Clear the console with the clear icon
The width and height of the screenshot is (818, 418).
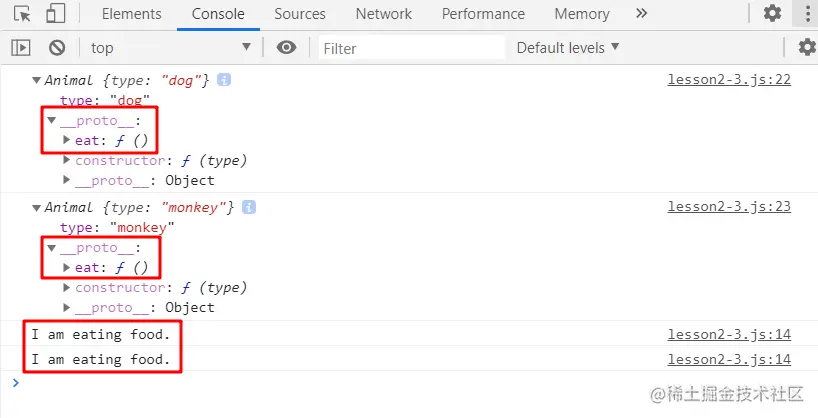(57, 47)
